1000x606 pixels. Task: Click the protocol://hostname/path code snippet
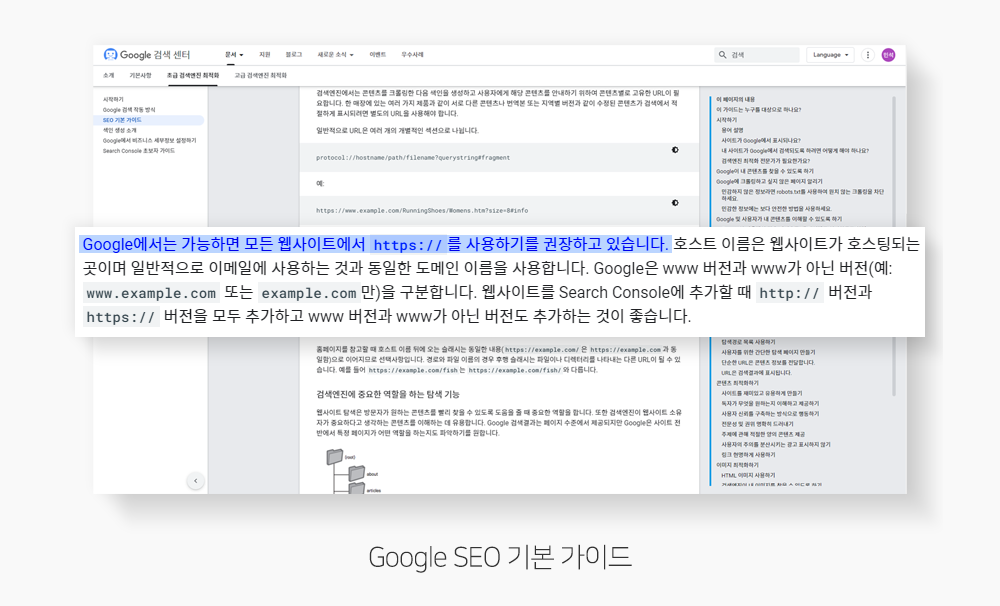[x=413, y=158]
